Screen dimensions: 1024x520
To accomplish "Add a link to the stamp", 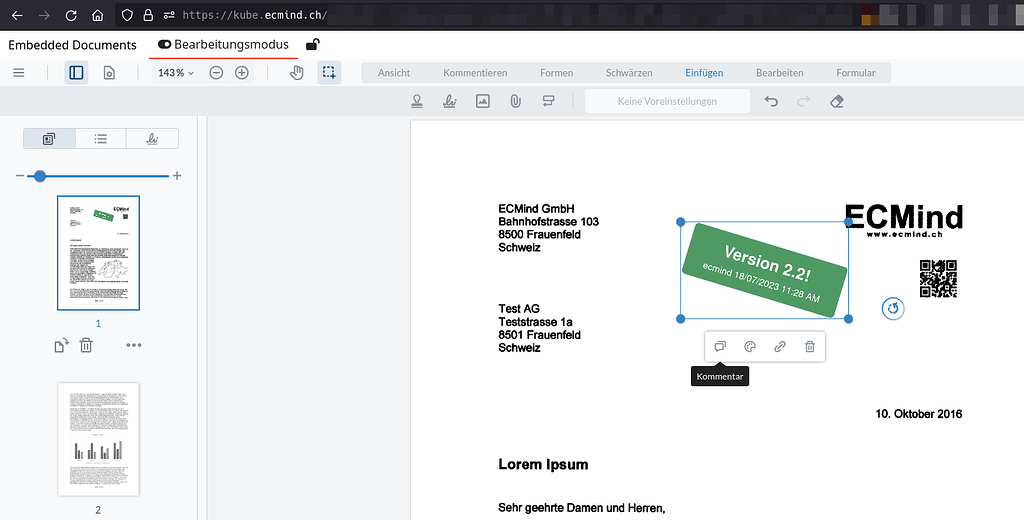I will 780,346.
